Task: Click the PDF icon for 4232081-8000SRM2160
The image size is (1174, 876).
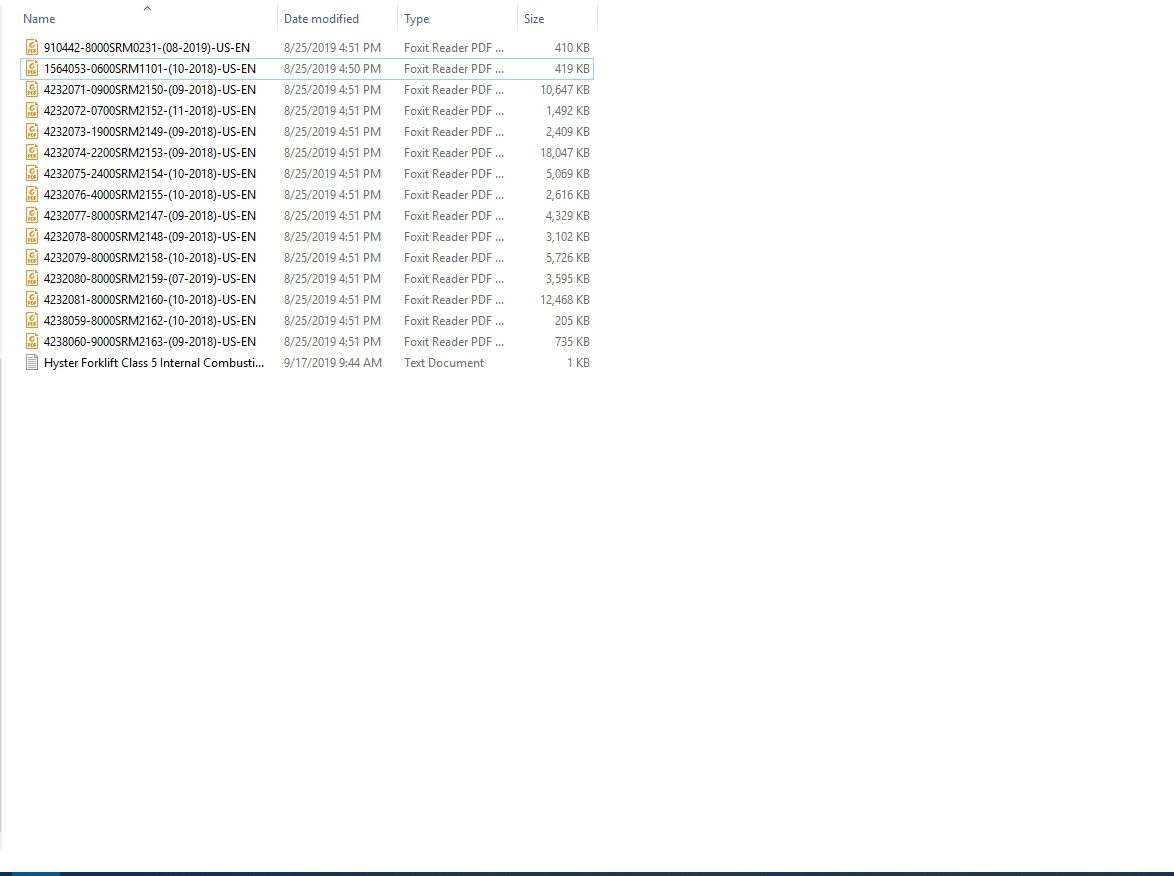Action: (31, 299)
